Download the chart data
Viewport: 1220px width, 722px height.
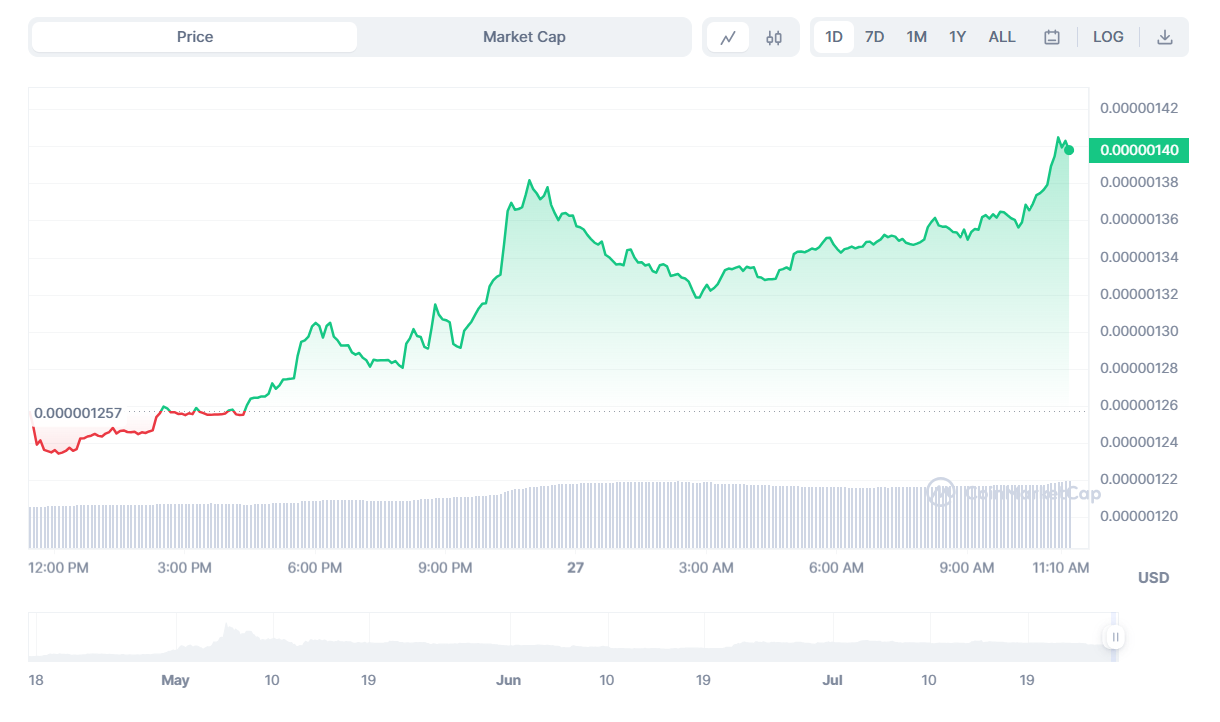tap(1164, 37)
